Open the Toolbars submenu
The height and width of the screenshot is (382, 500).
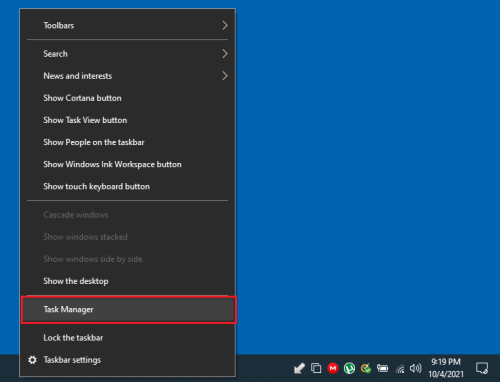(128, 25)
